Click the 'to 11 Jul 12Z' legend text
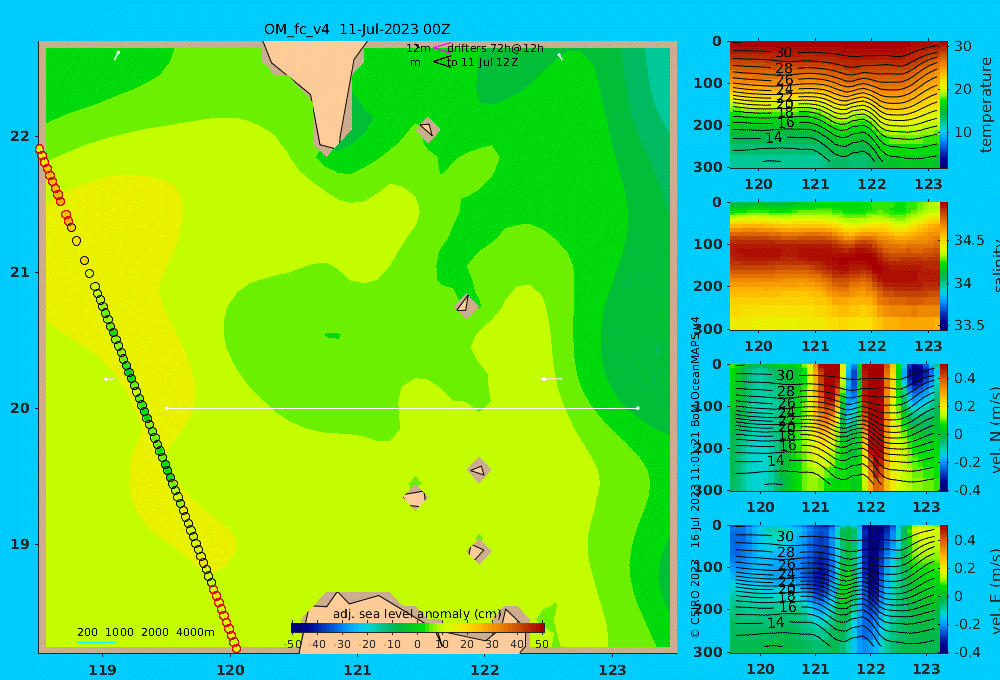This screenshot has height=680, width=1000. (482, 63)
